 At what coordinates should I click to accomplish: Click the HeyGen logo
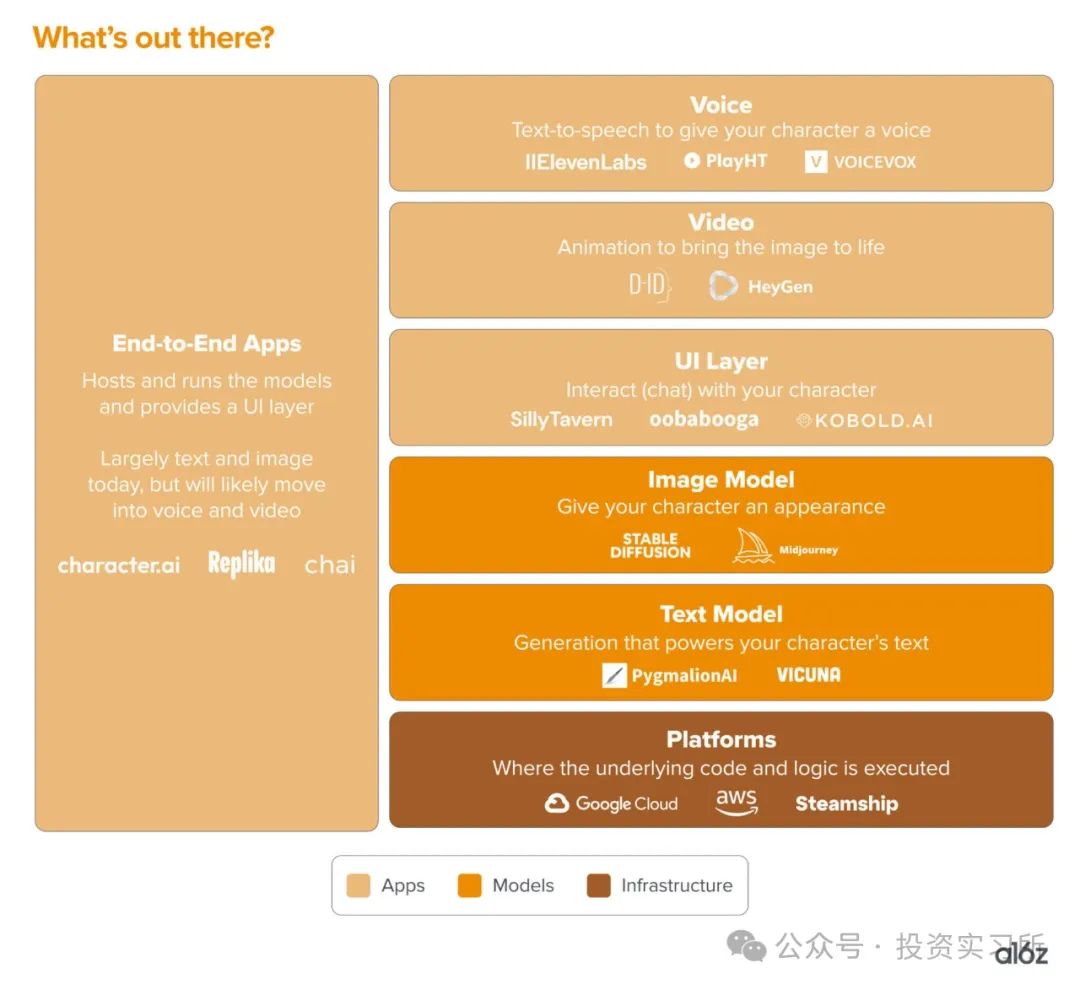pos(761,287)
